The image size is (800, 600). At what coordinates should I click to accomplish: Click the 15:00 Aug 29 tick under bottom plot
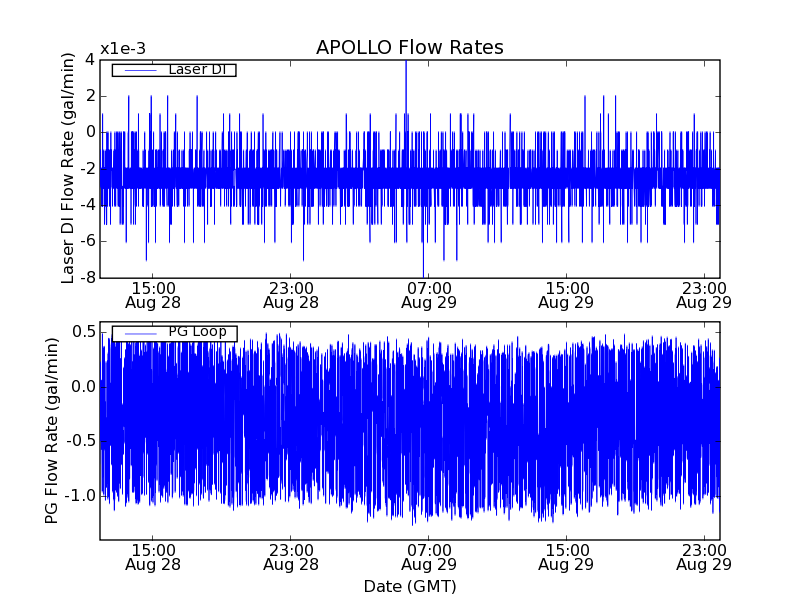(566, 556)
